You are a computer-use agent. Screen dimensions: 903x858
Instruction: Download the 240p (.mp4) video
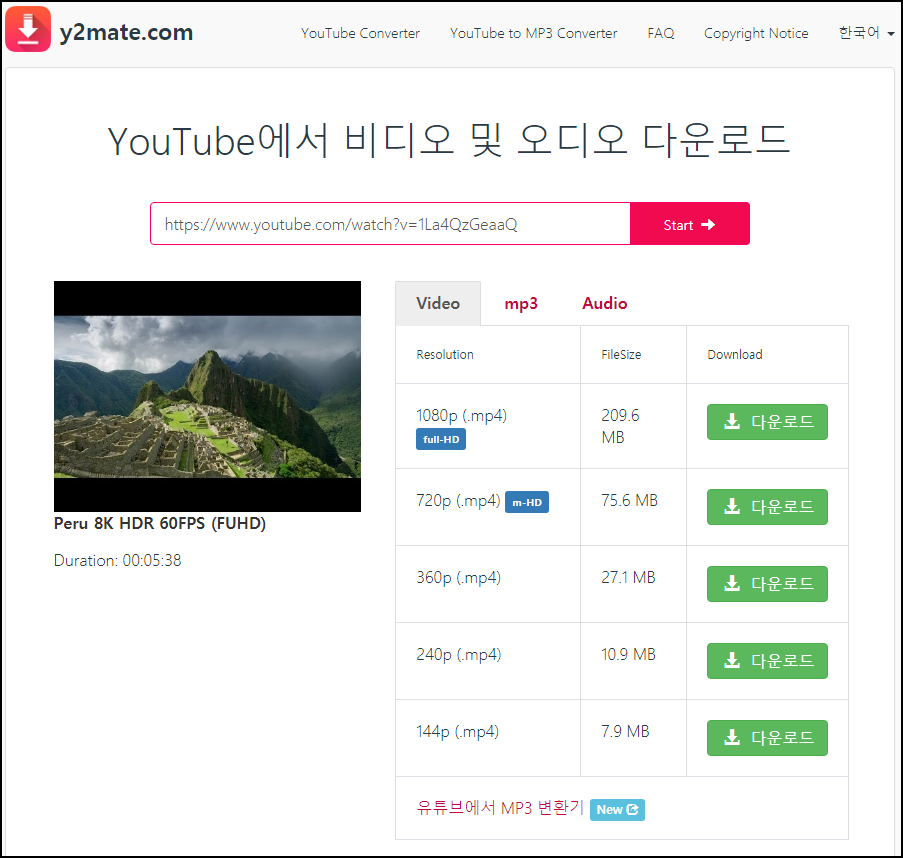tap(767, 661)
